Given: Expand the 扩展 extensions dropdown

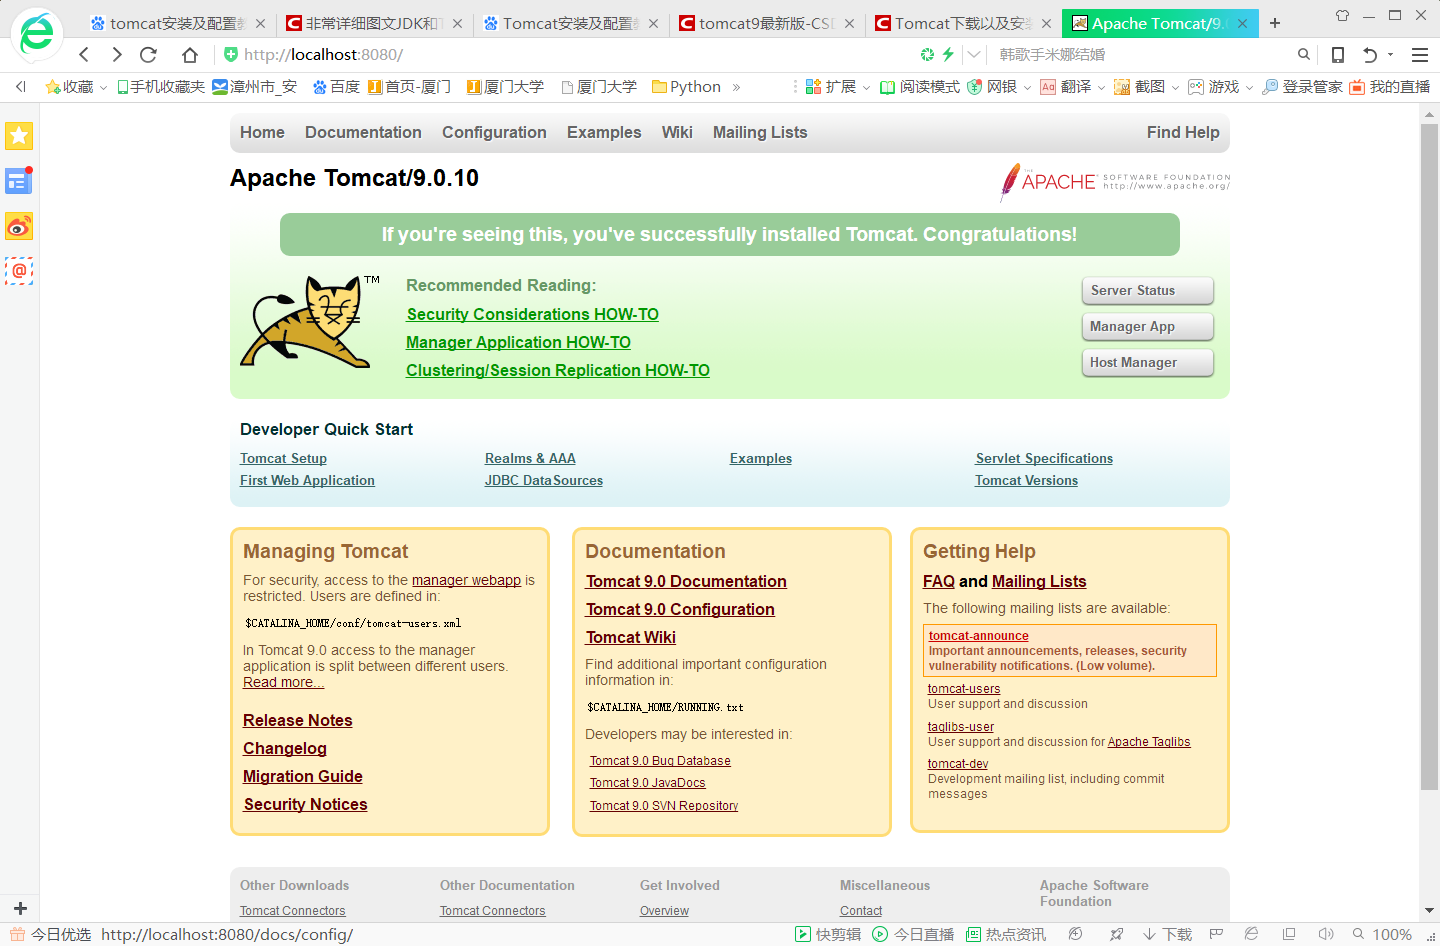Looking at the screenshot, I should 867,88.
